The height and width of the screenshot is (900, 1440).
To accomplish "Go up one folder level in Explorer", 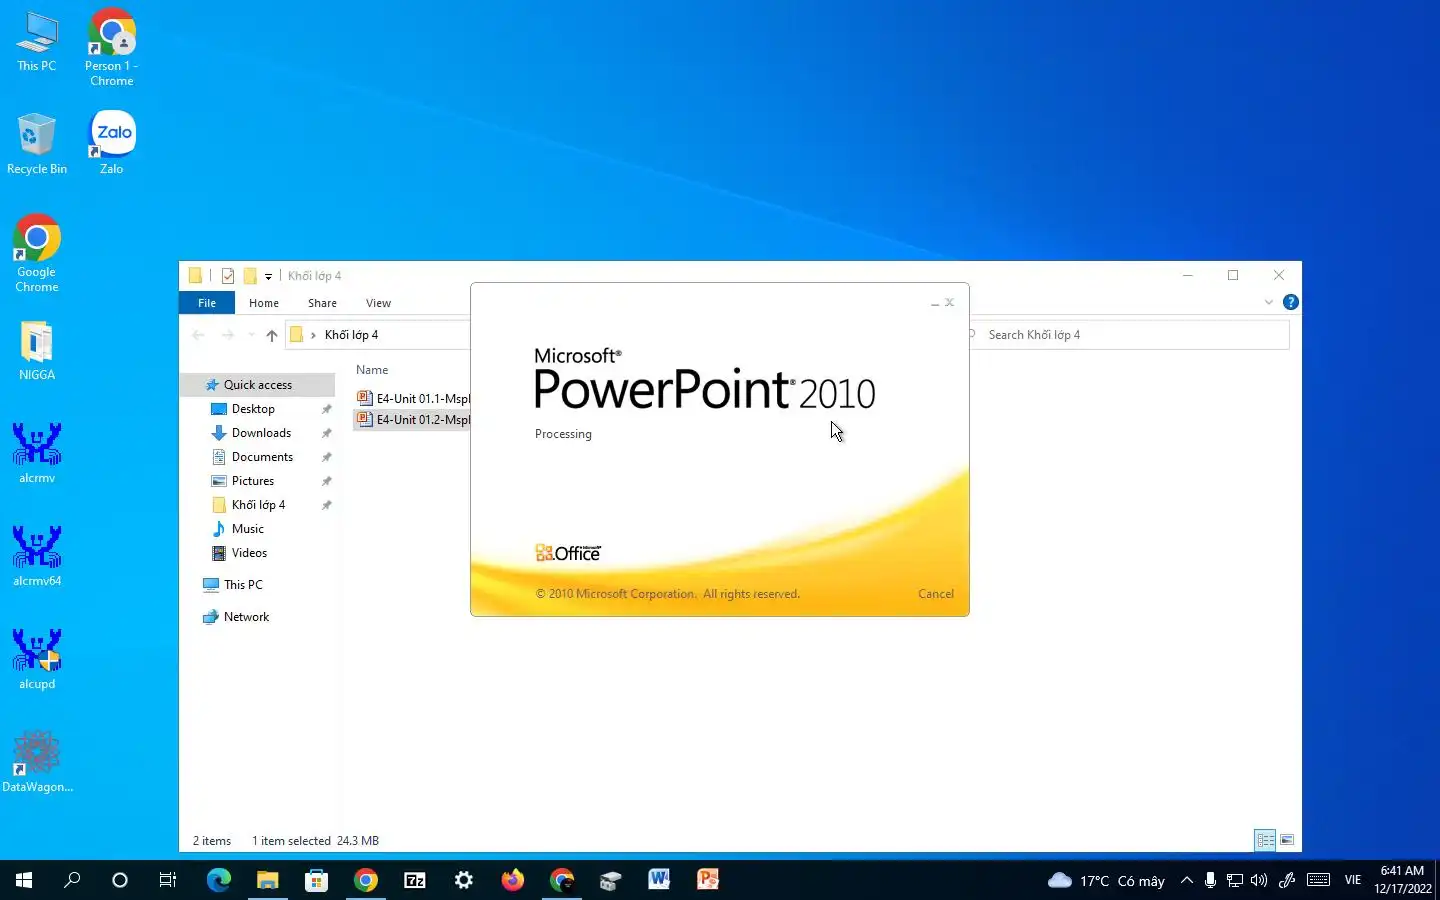I will [x=272, y=335].
